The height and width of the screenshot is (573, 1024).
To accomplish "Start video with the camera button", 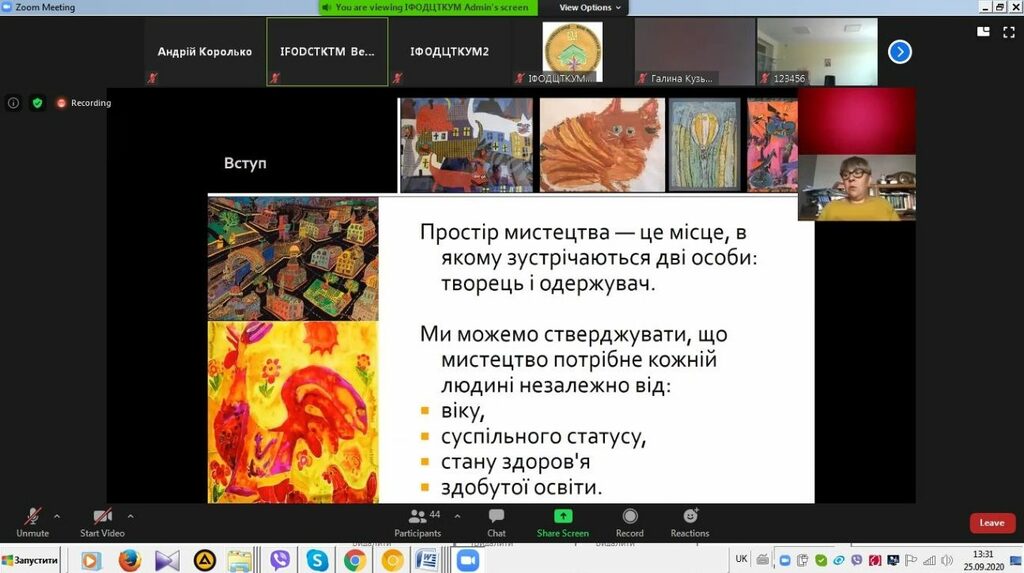I will (102, 518).
